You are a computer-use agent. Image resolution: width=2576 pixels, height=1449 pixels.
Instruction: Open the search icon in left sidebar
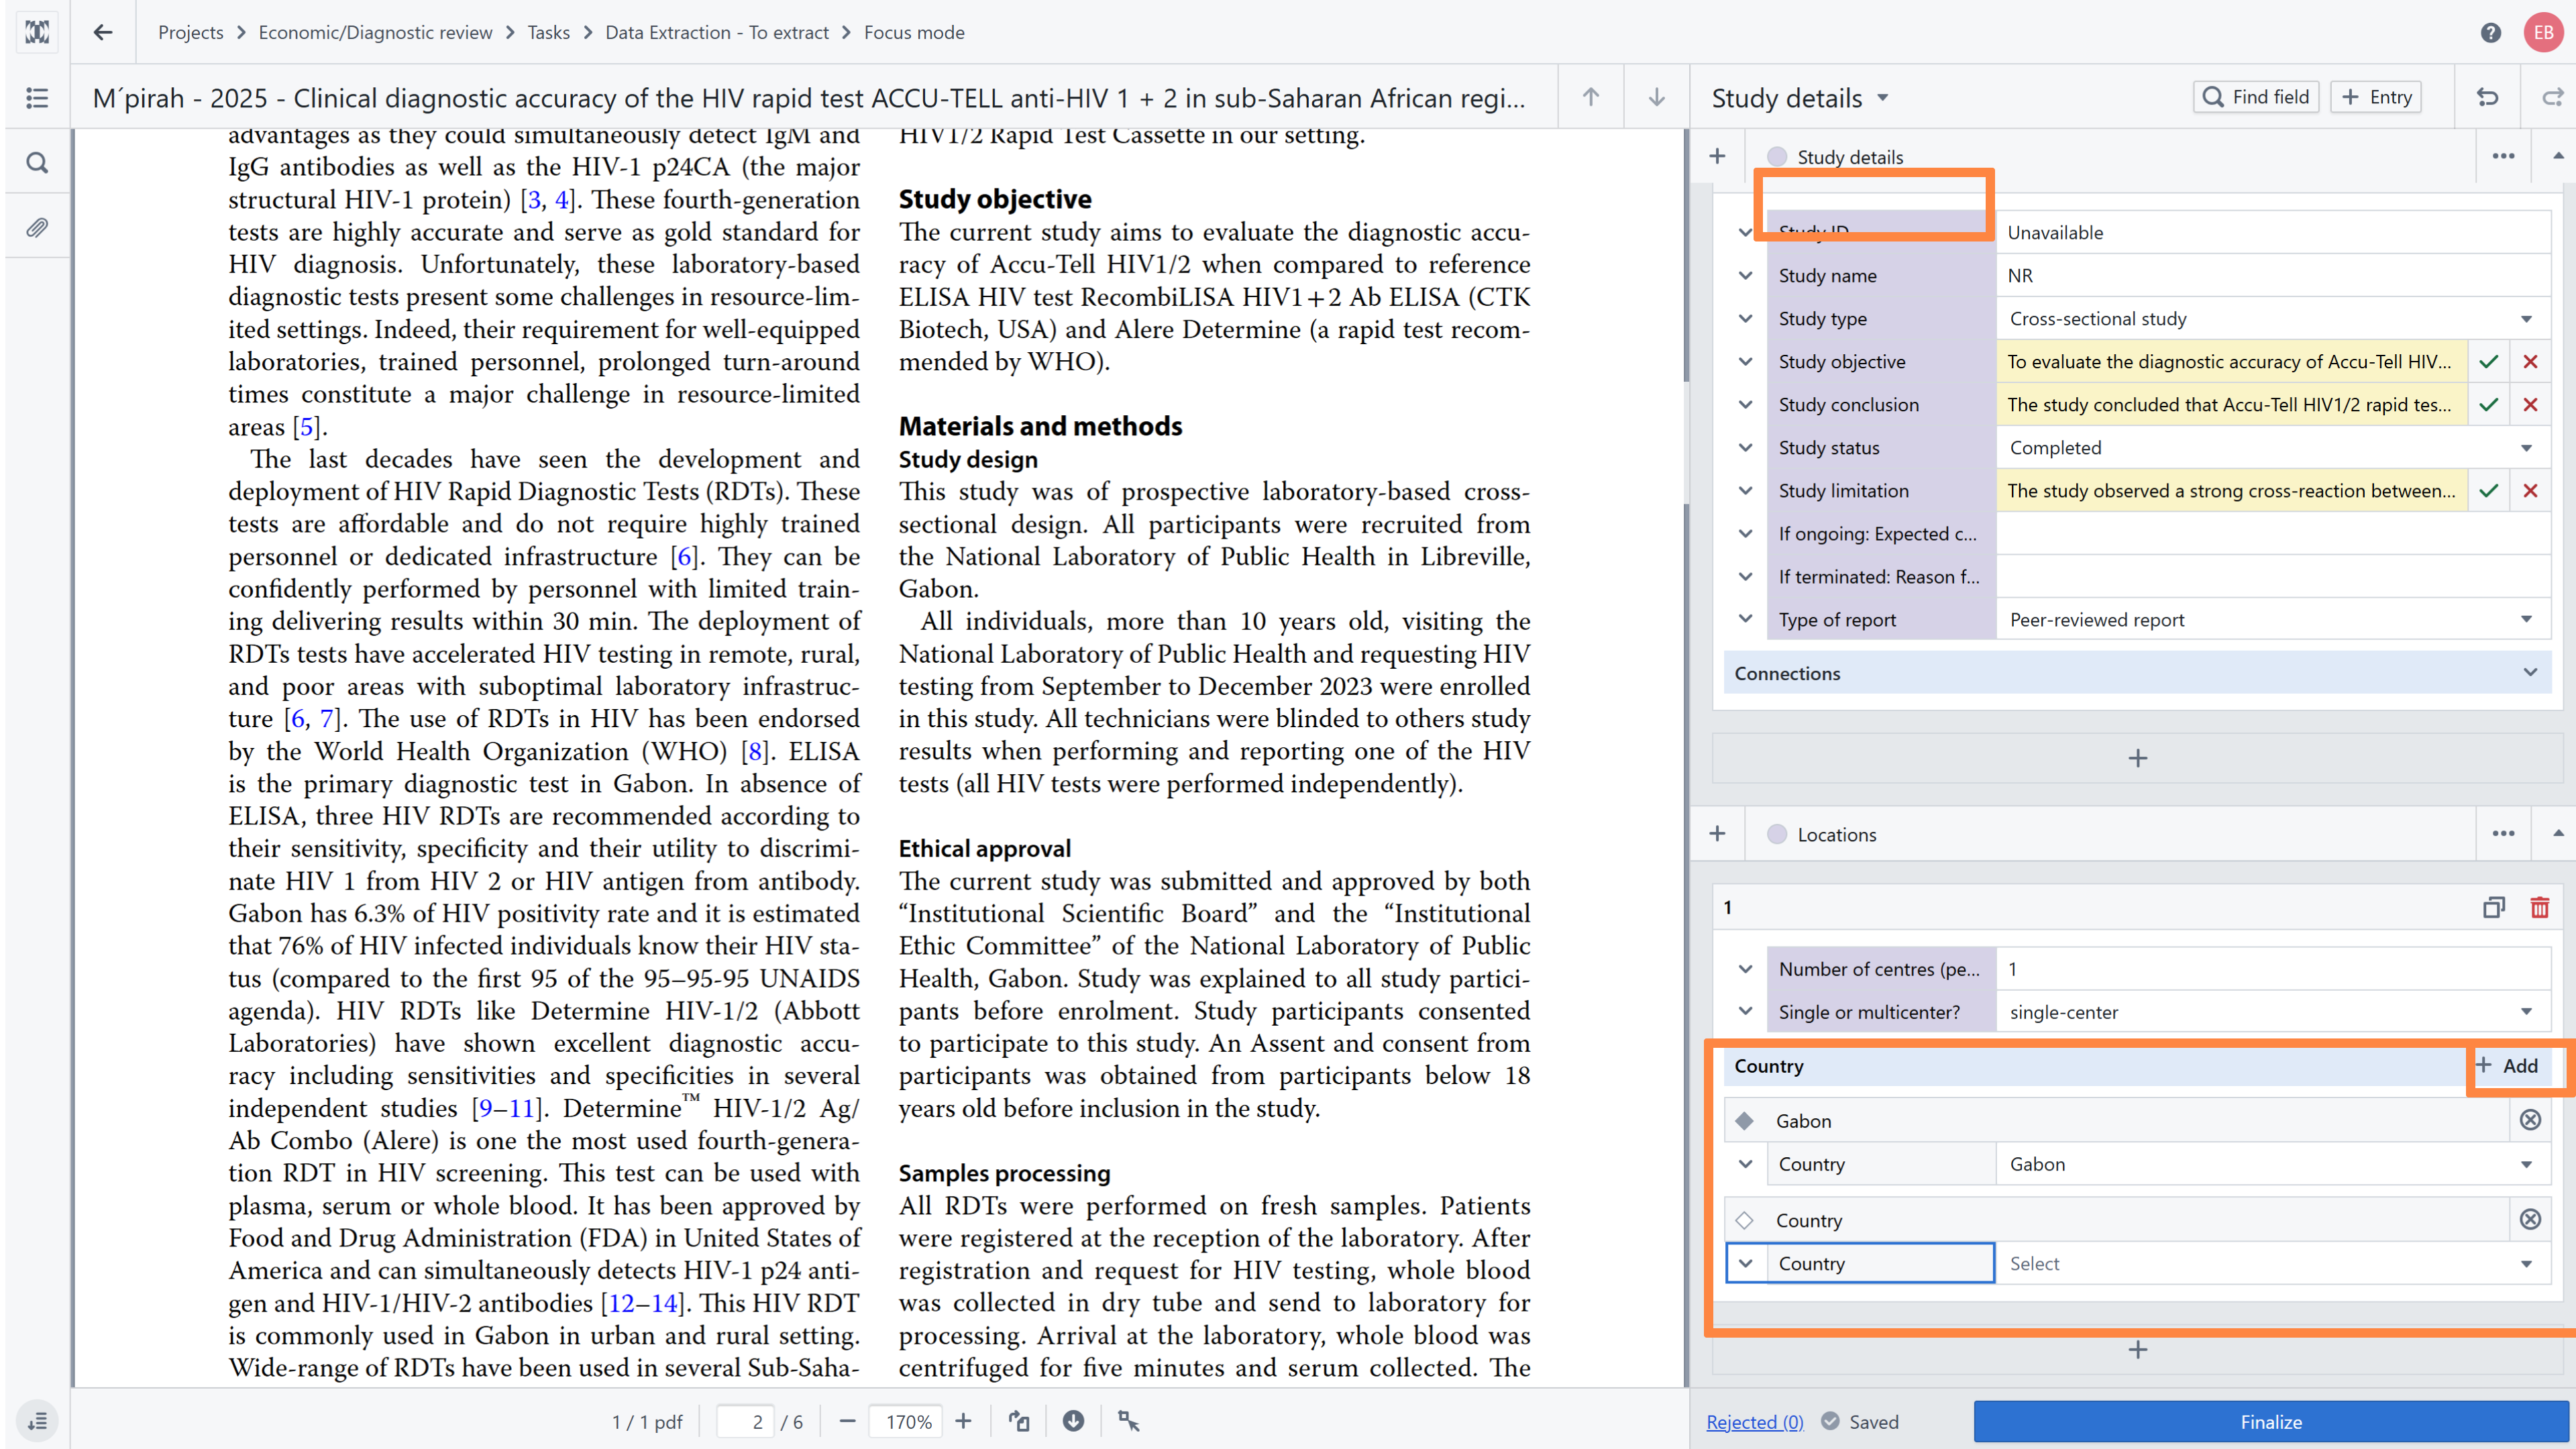pyautogui.click(x=37, y=162)
